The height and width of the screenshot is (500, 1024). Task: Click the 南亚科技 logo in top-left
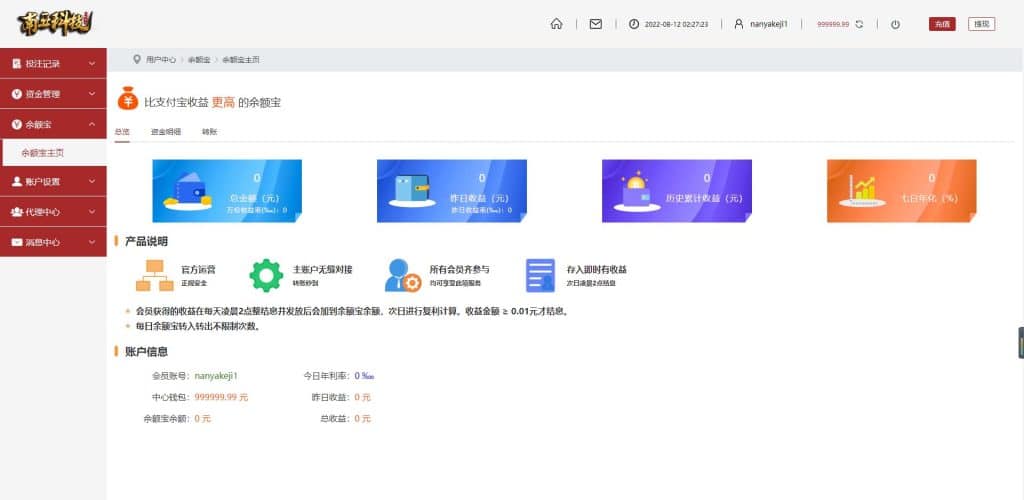pos(55,23)
